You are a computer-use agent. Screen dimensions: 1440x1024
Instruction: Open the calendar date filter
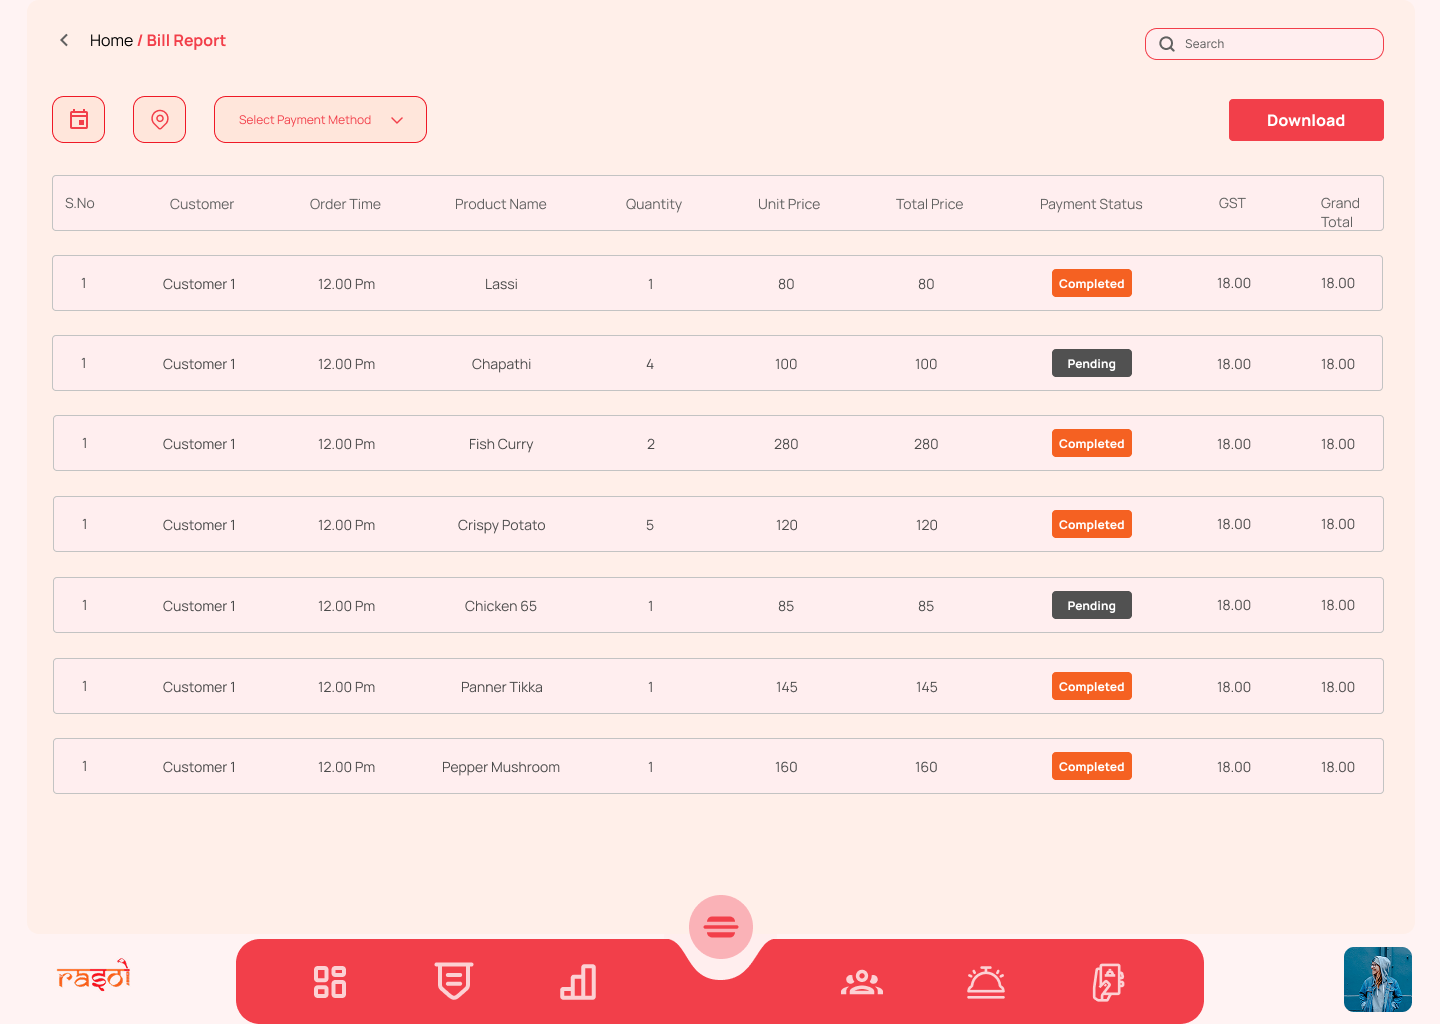point(79,120)
